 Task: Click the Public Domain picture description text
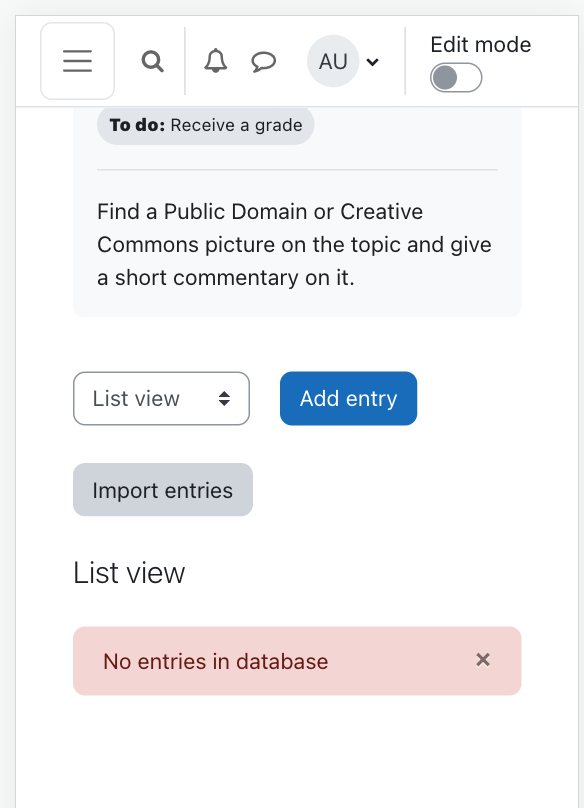294,245
